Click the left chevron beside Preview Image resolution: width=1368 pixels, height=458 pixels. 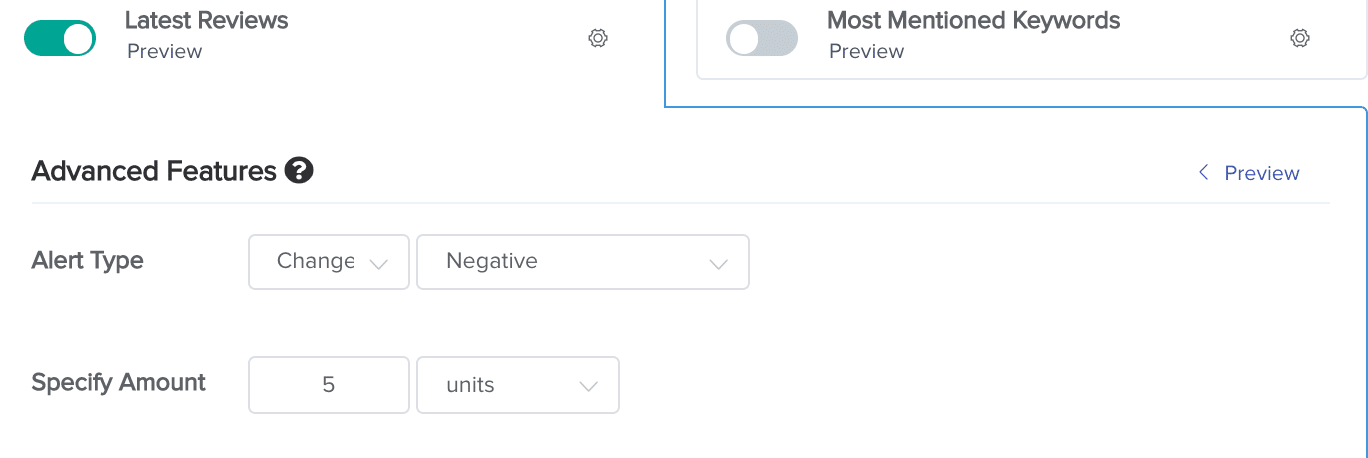tap(1203, 173)
